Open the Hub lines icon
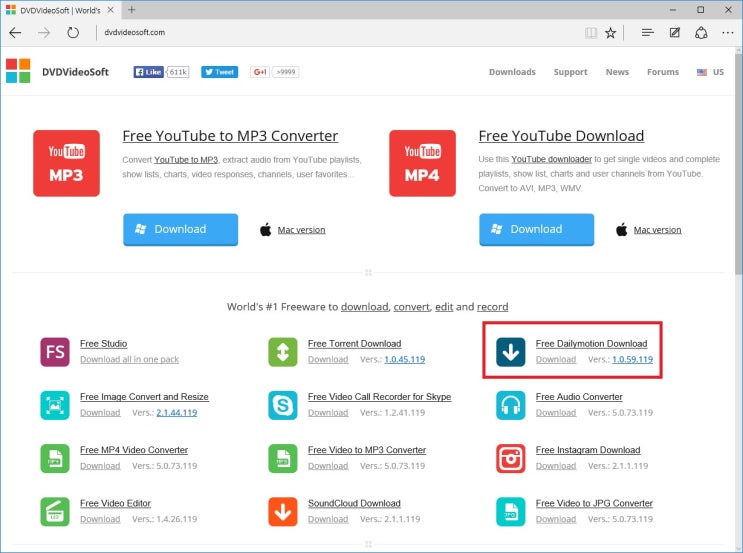Screen dimensions: 743x553 (647, 33)
